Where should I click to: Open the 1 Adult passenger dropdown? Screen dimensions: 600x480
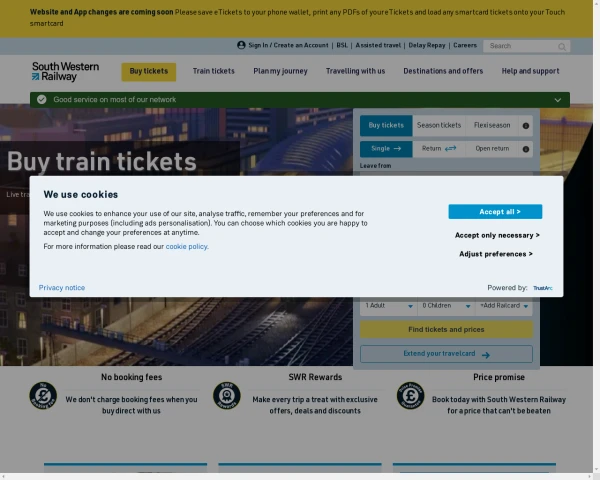(x=389, y=306)
